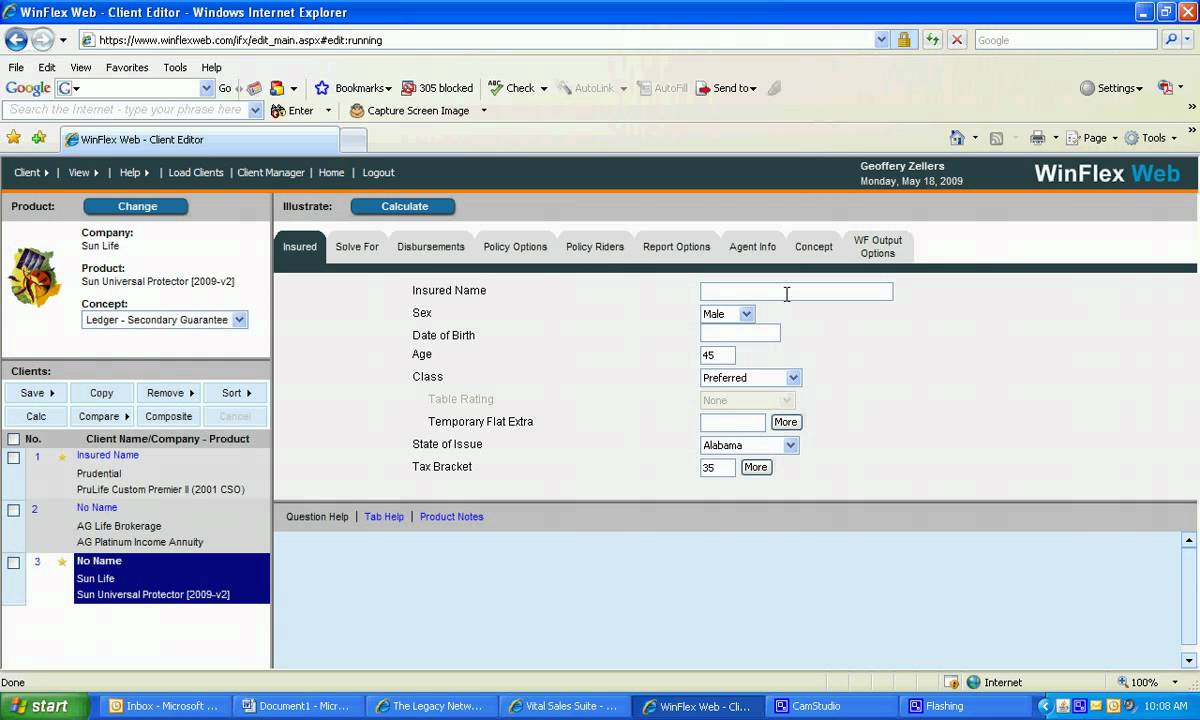The height and width of the screenshot is (720, 1200).
Task: Click the Tab Help link
Action: point(384,517)
